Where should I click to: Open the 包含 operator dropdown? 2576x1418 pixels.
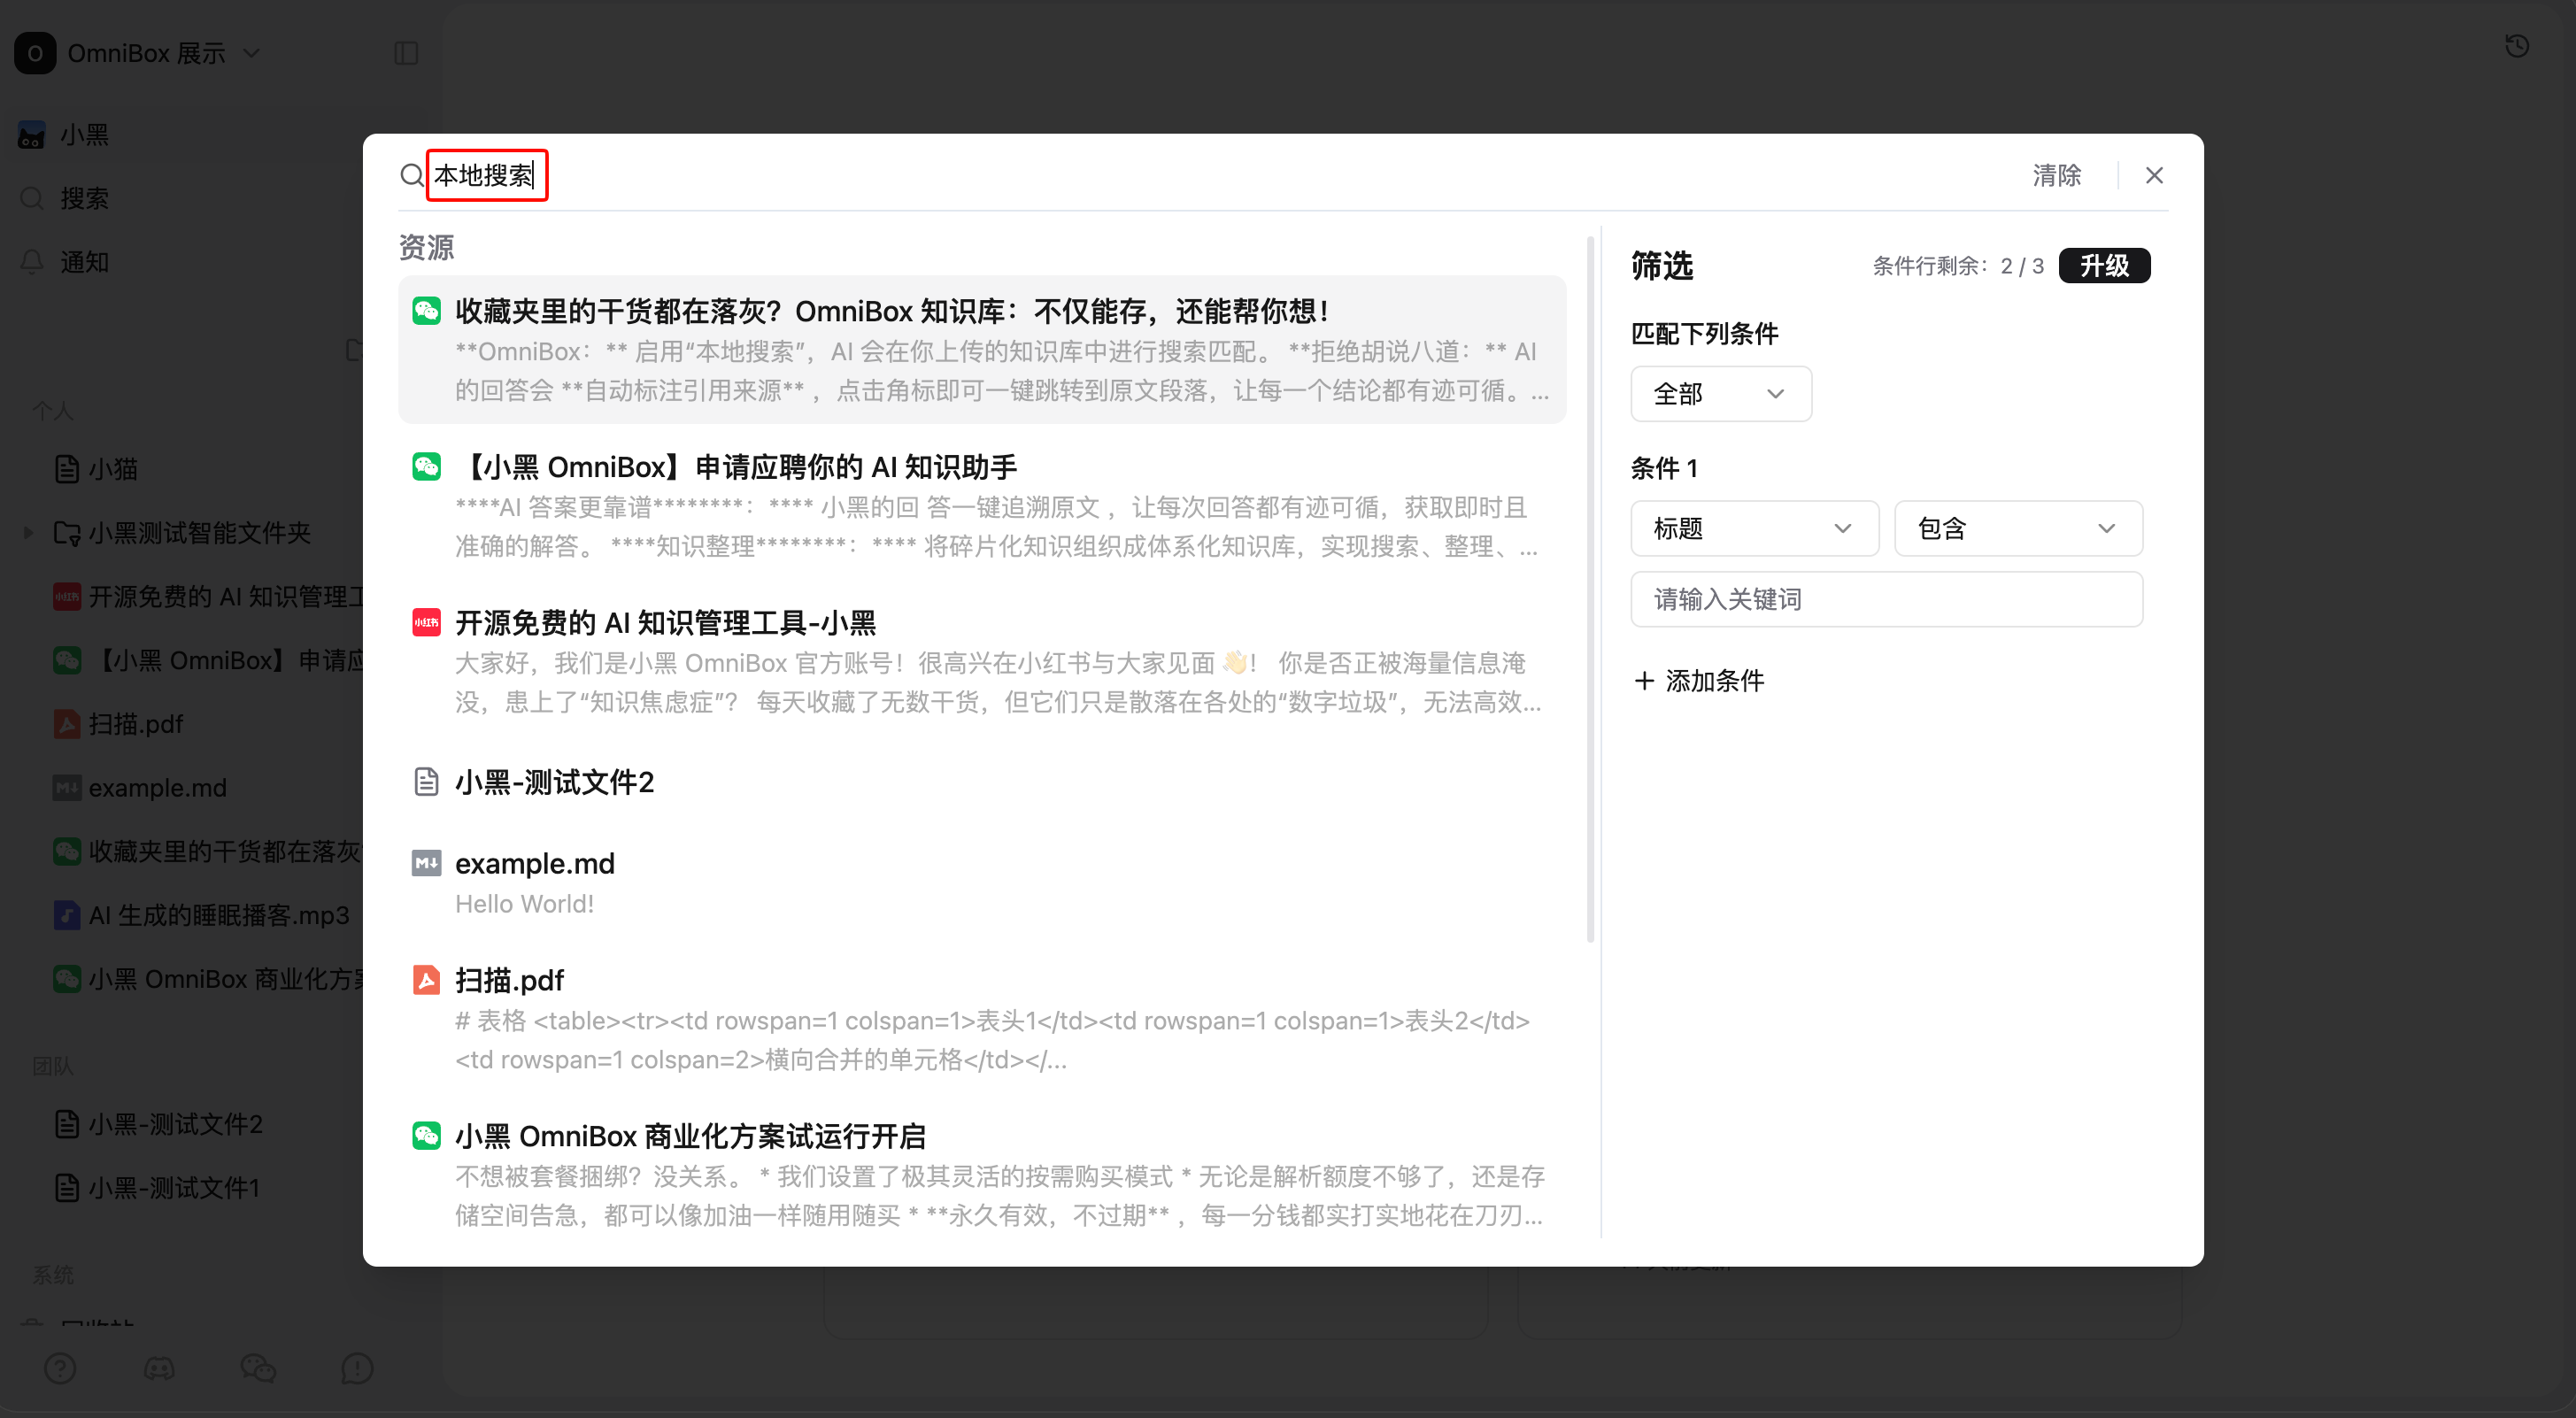click(2018, 528)
